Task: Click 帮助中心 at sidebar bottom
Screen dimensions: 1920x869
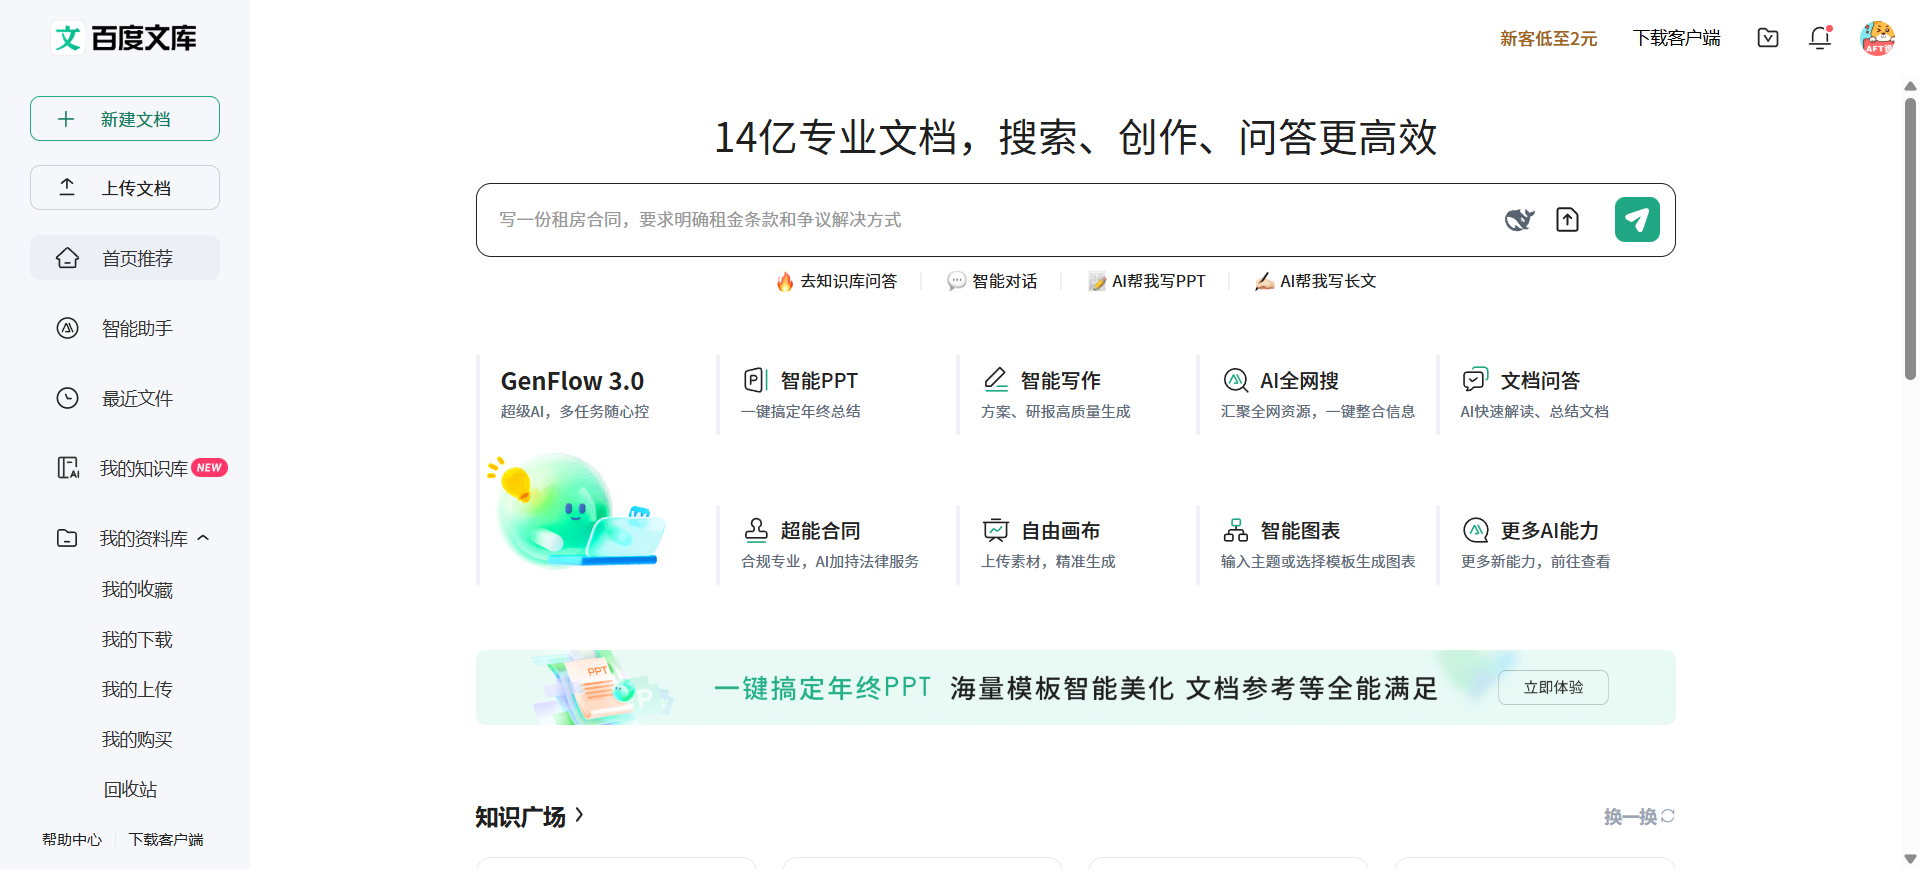Action: [x=72, y=840]
